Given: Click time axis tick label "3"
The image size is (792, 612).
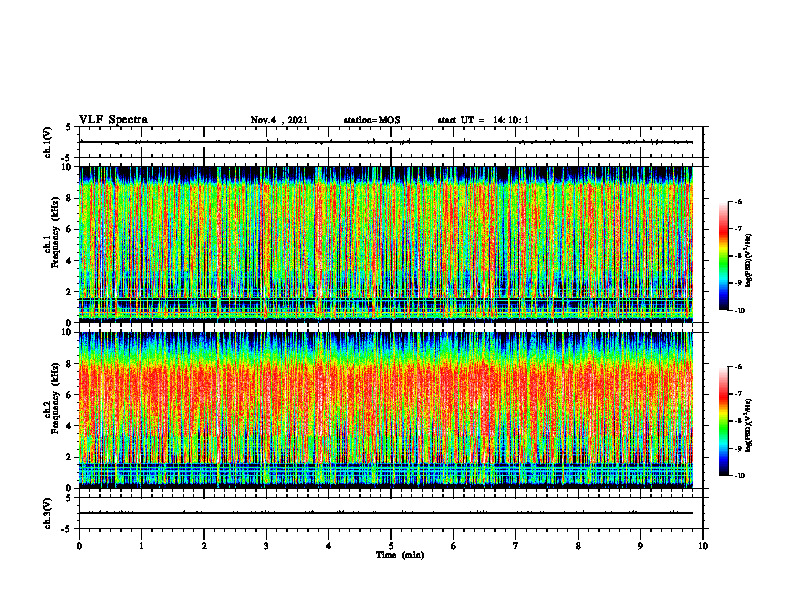Looking at the screenshot, I should (x=266, y=546).
